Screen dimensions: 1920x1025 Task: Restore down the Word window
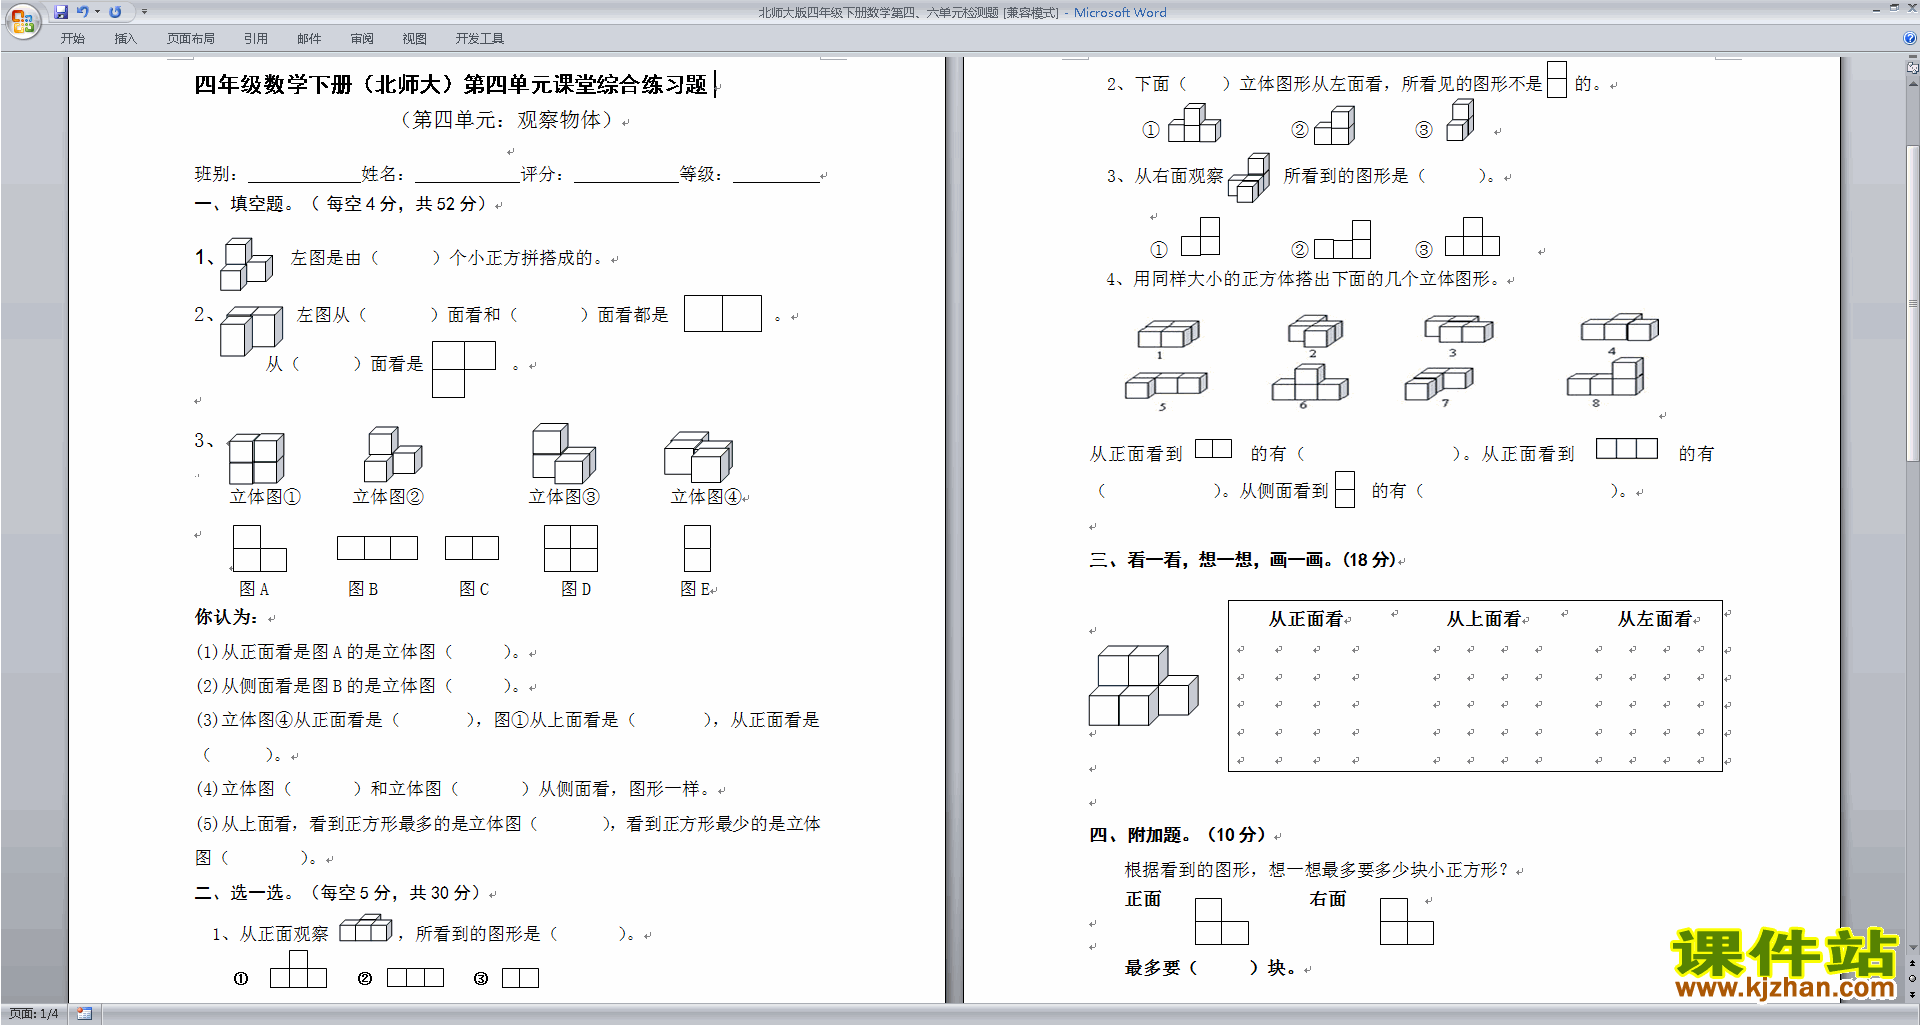coord(1894,8)
